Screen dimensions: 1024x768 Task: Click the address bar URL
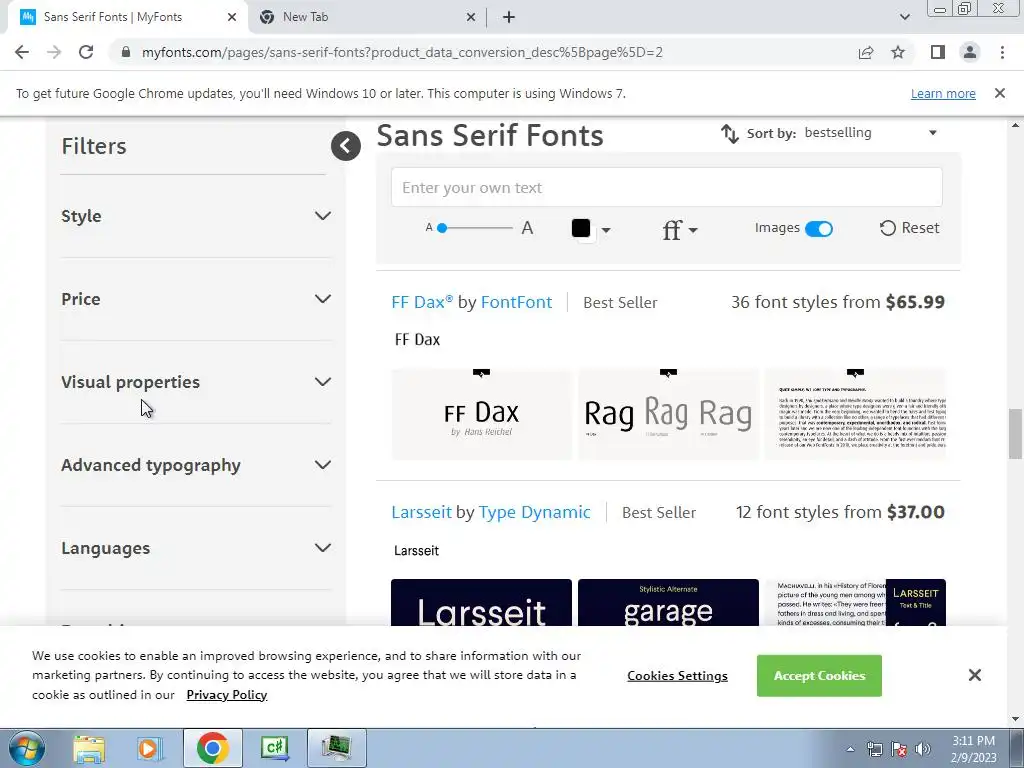pyautogui.click(x=402, y=52)
